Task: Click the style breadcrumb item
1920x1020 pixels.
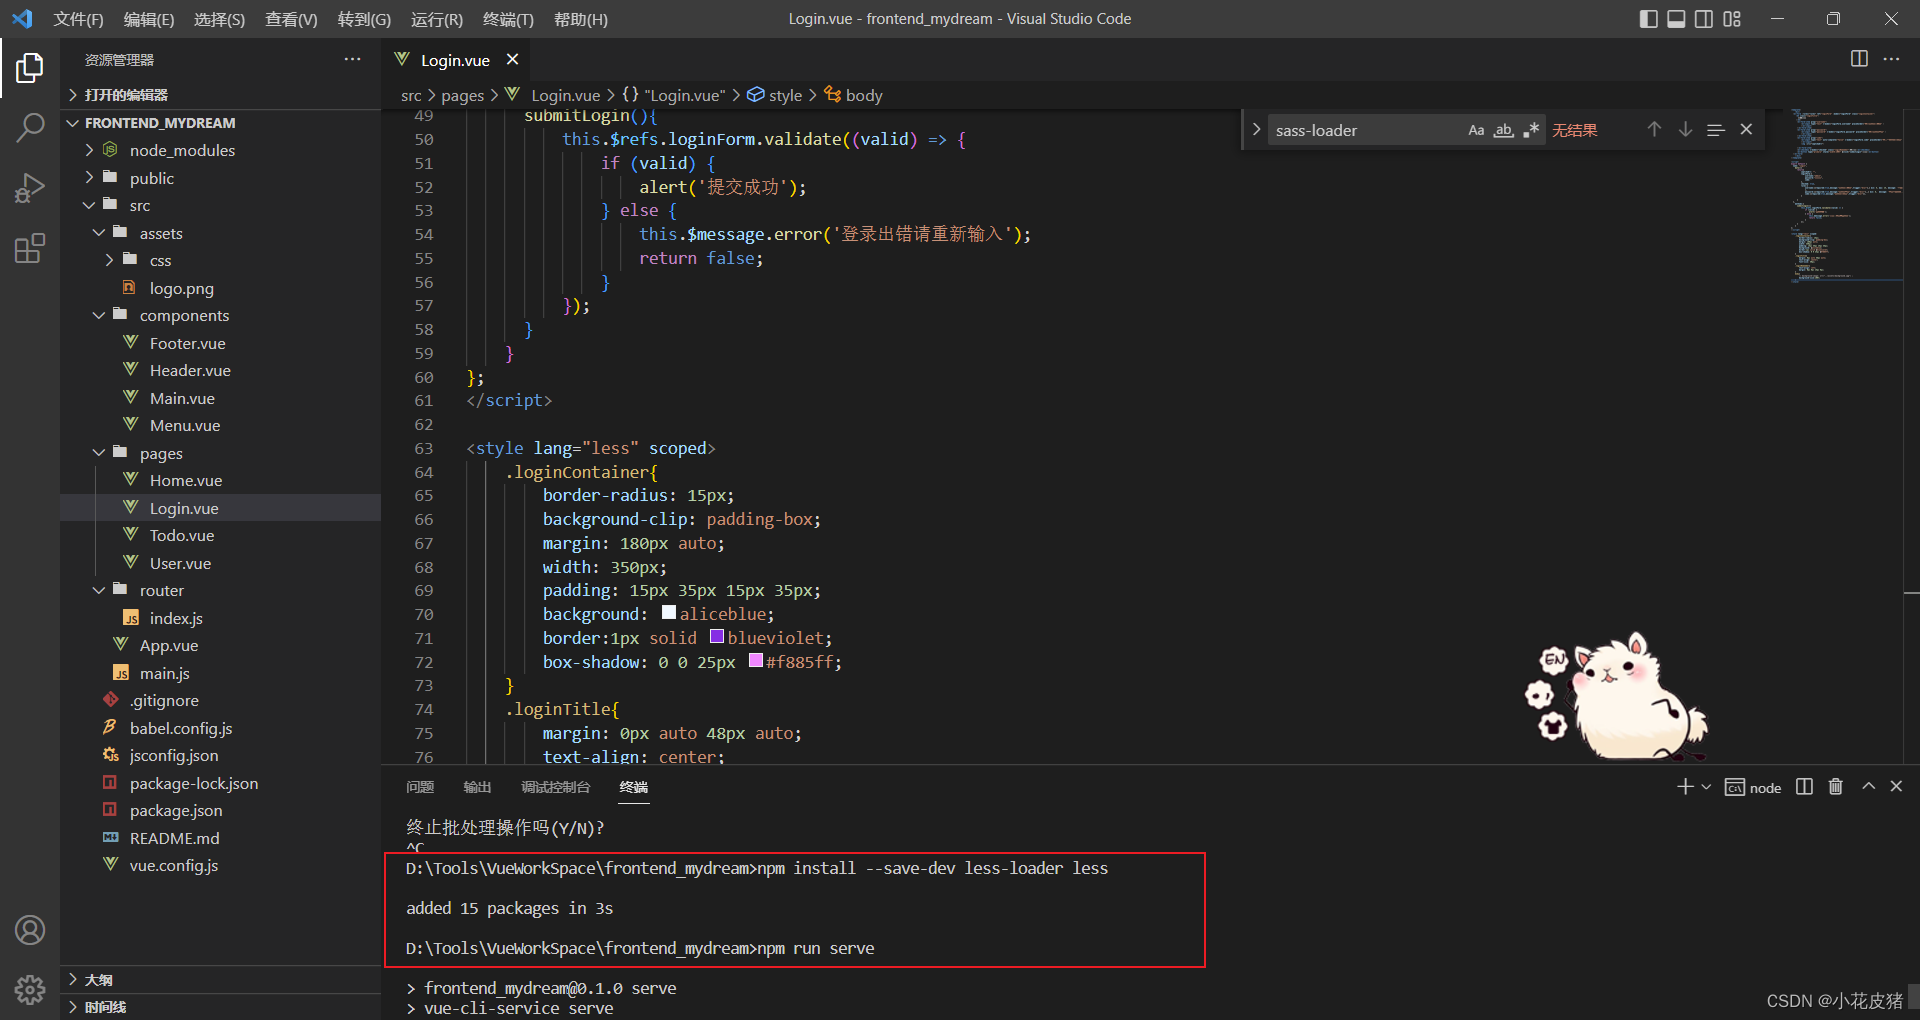Action: [x=785, y=95]
